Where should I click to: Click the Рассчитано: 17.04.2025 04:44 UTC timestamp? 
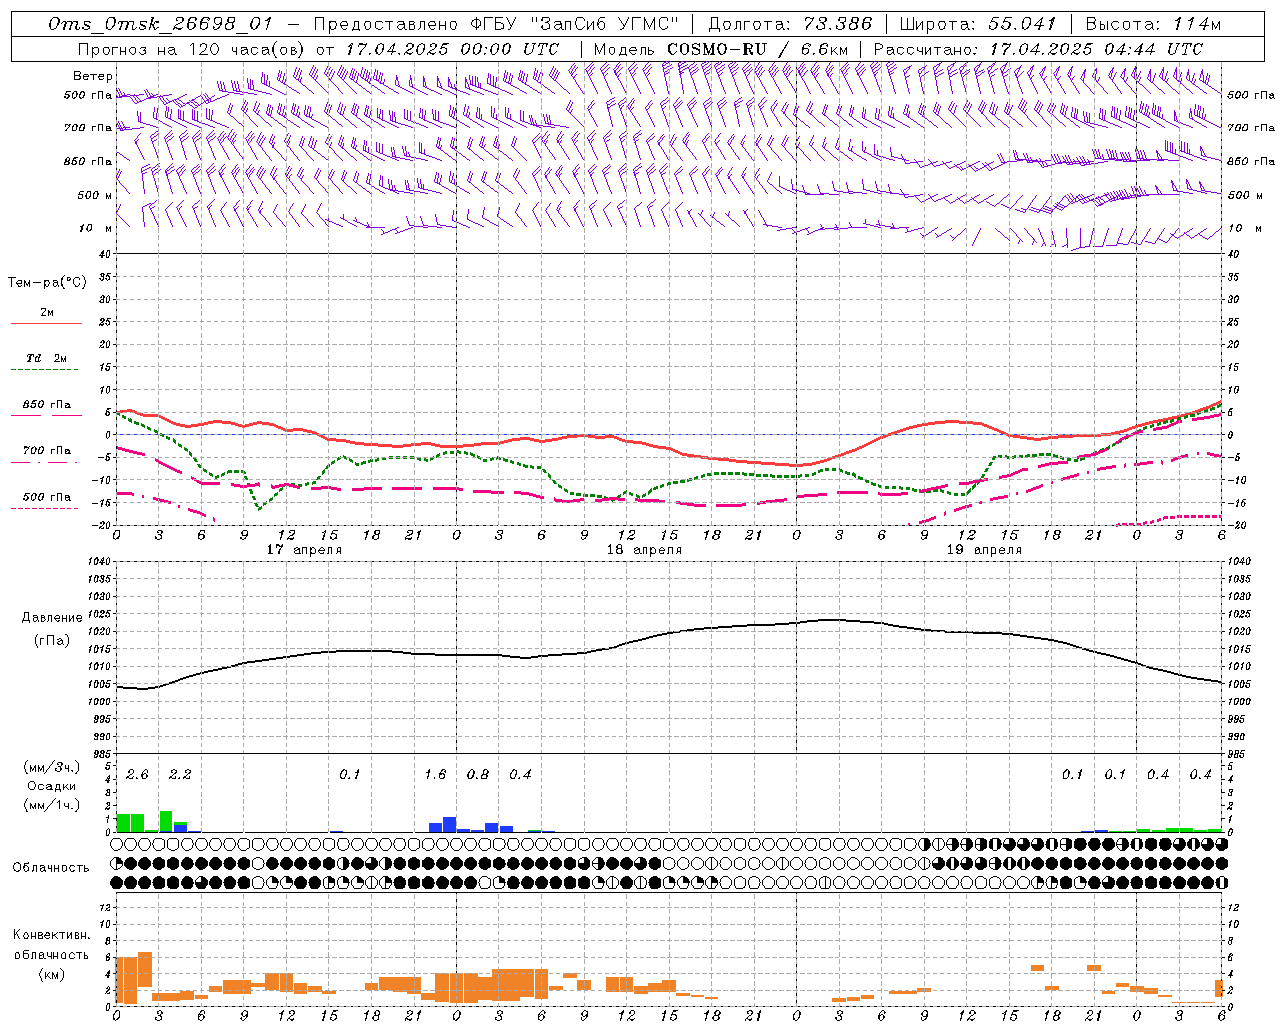pos(1038,49)
